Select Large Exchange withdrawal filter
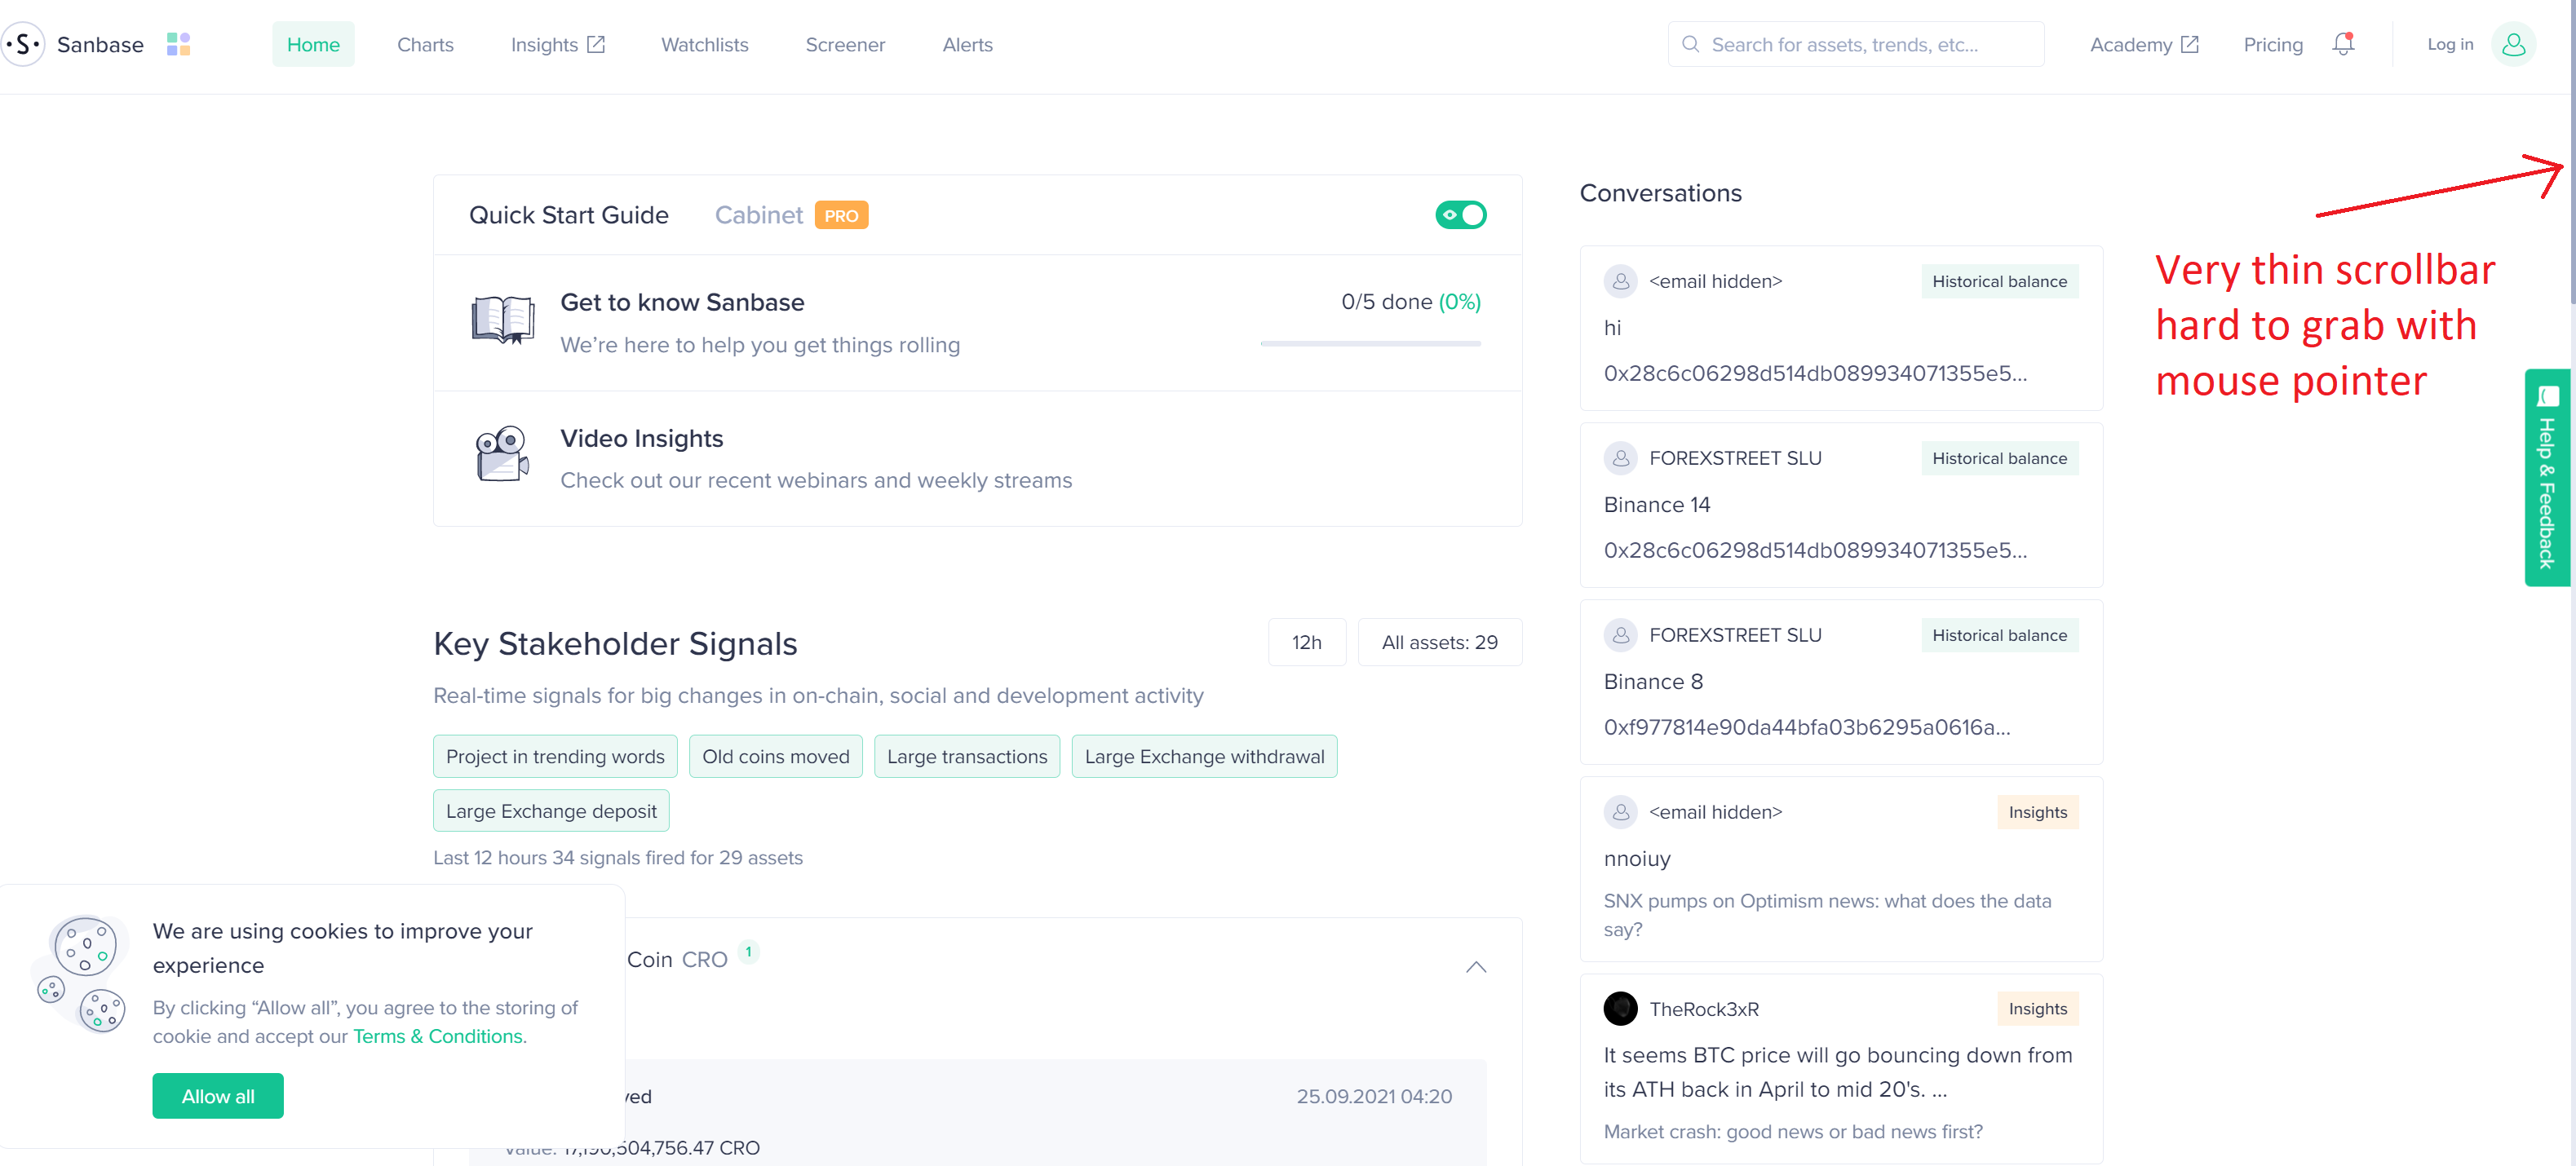This screenshot has width=2576, height=1166. (1204, 756)
